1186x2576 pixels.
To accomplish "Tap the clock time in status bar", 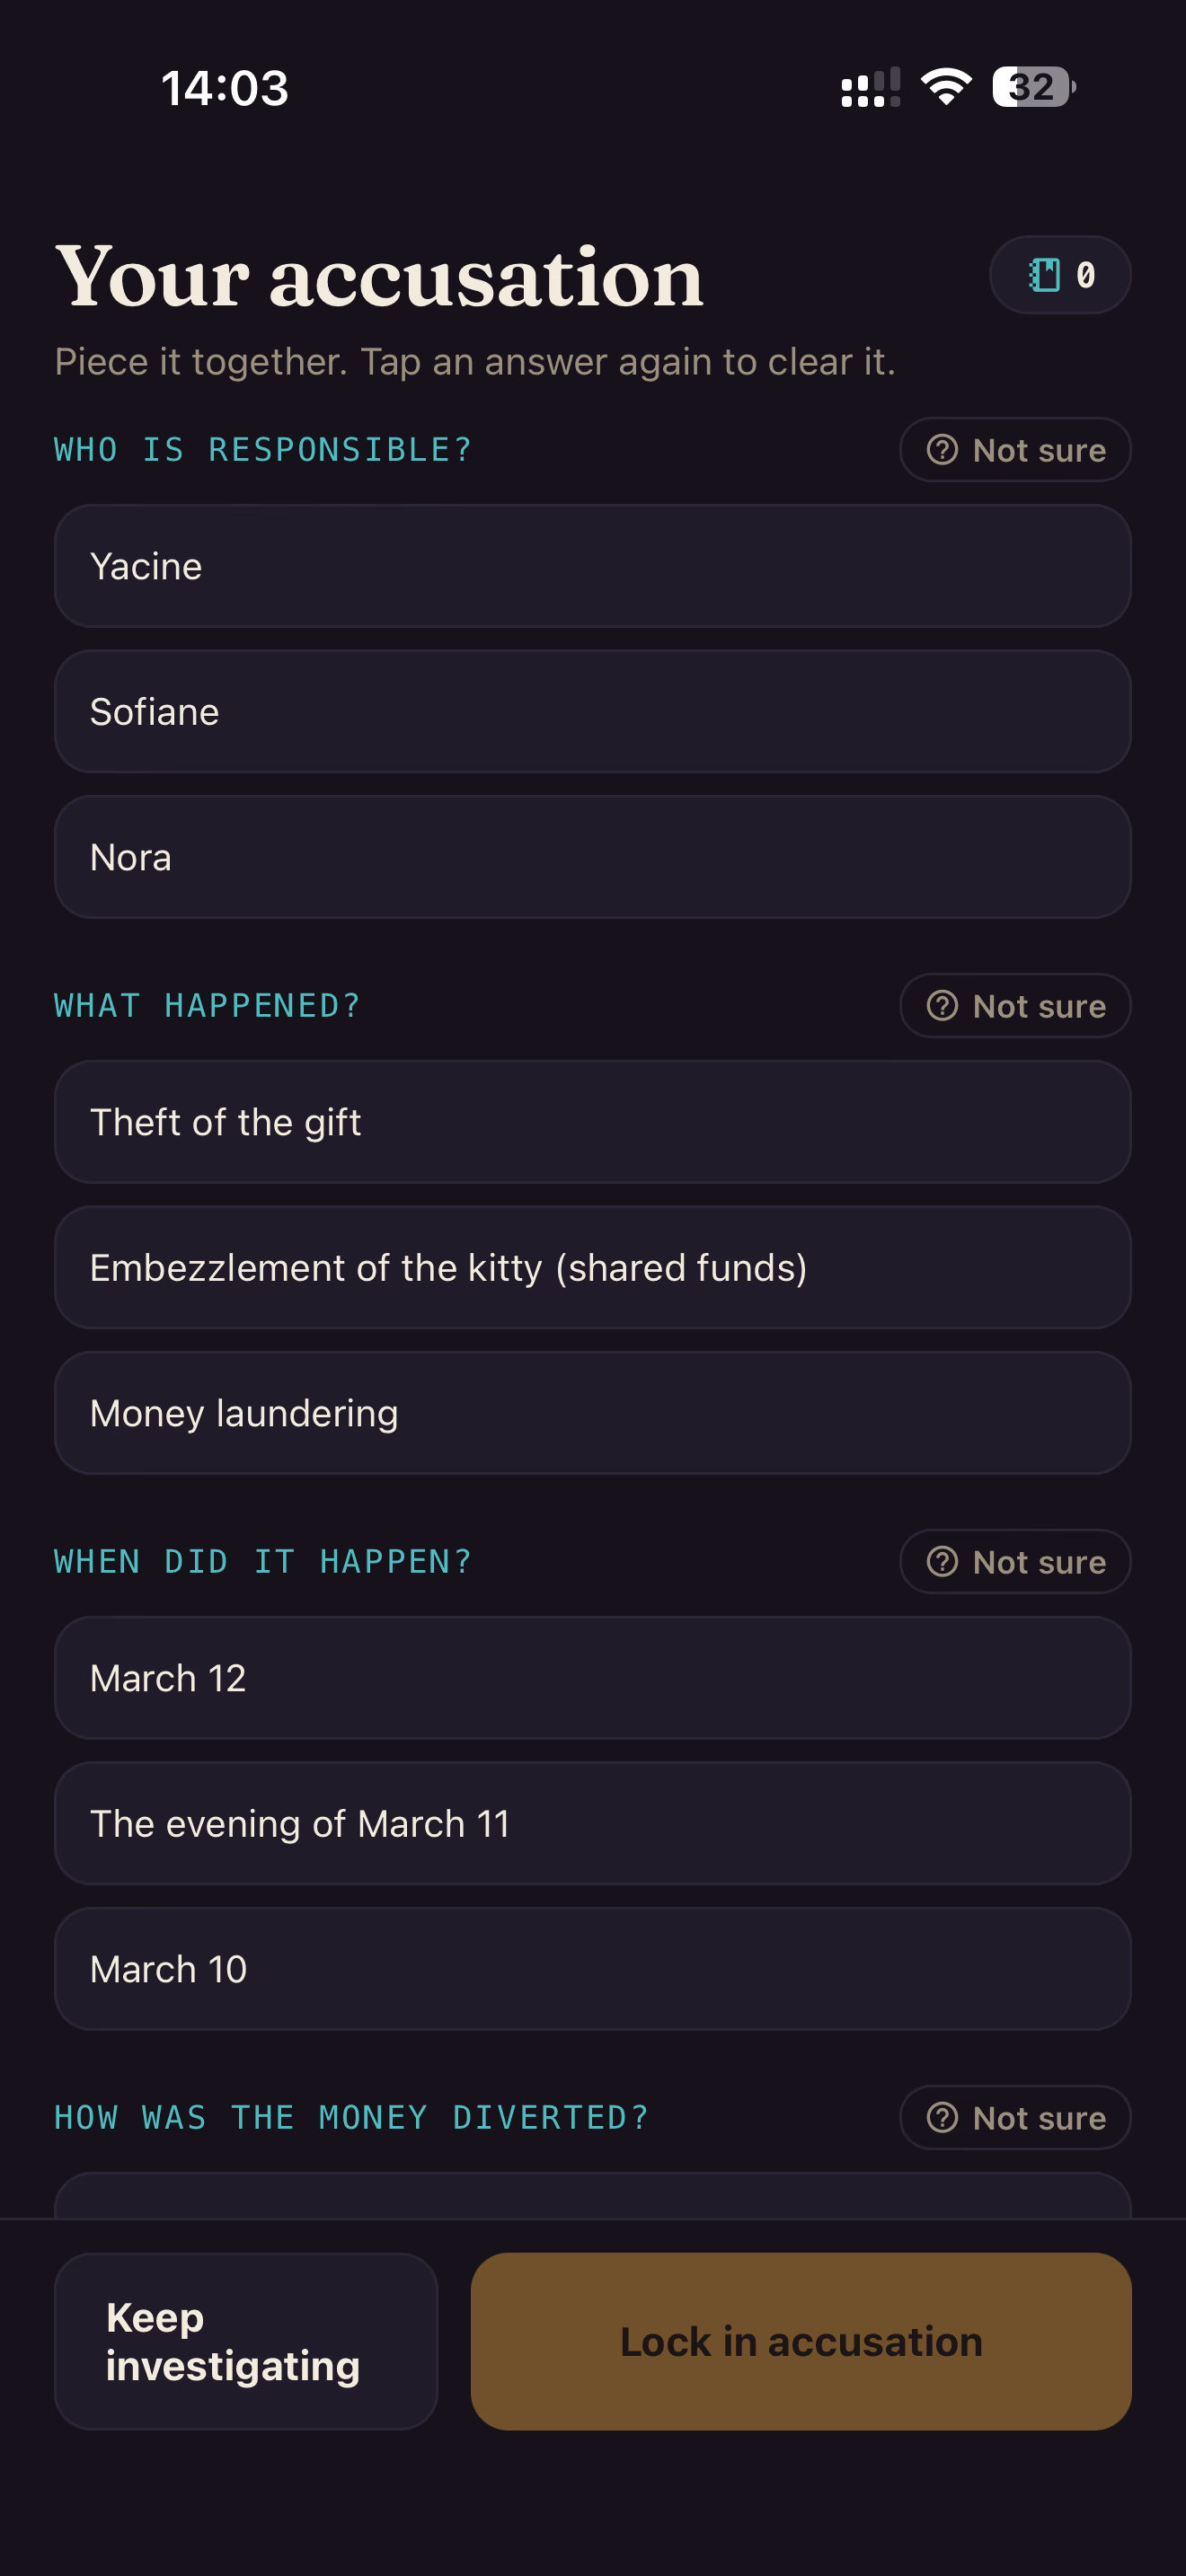I will click(225, 88).
